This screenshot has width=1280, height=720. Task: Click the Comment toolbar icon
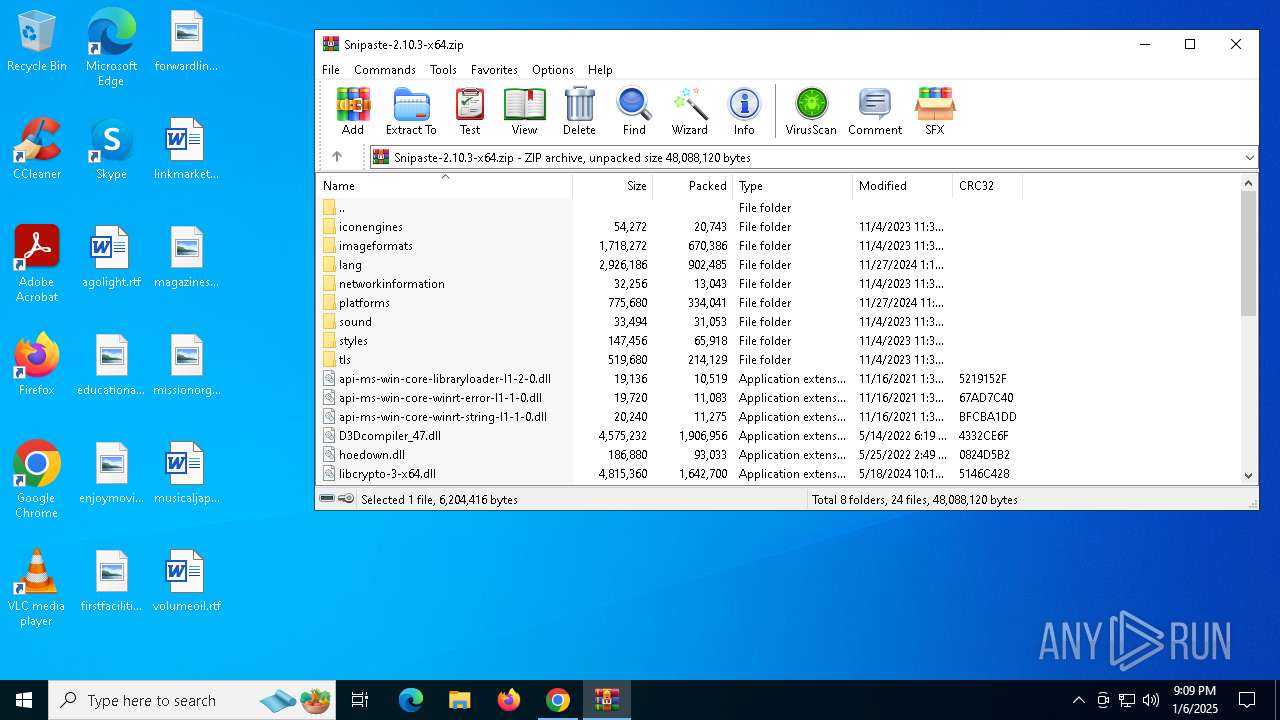tap(875, 111)
